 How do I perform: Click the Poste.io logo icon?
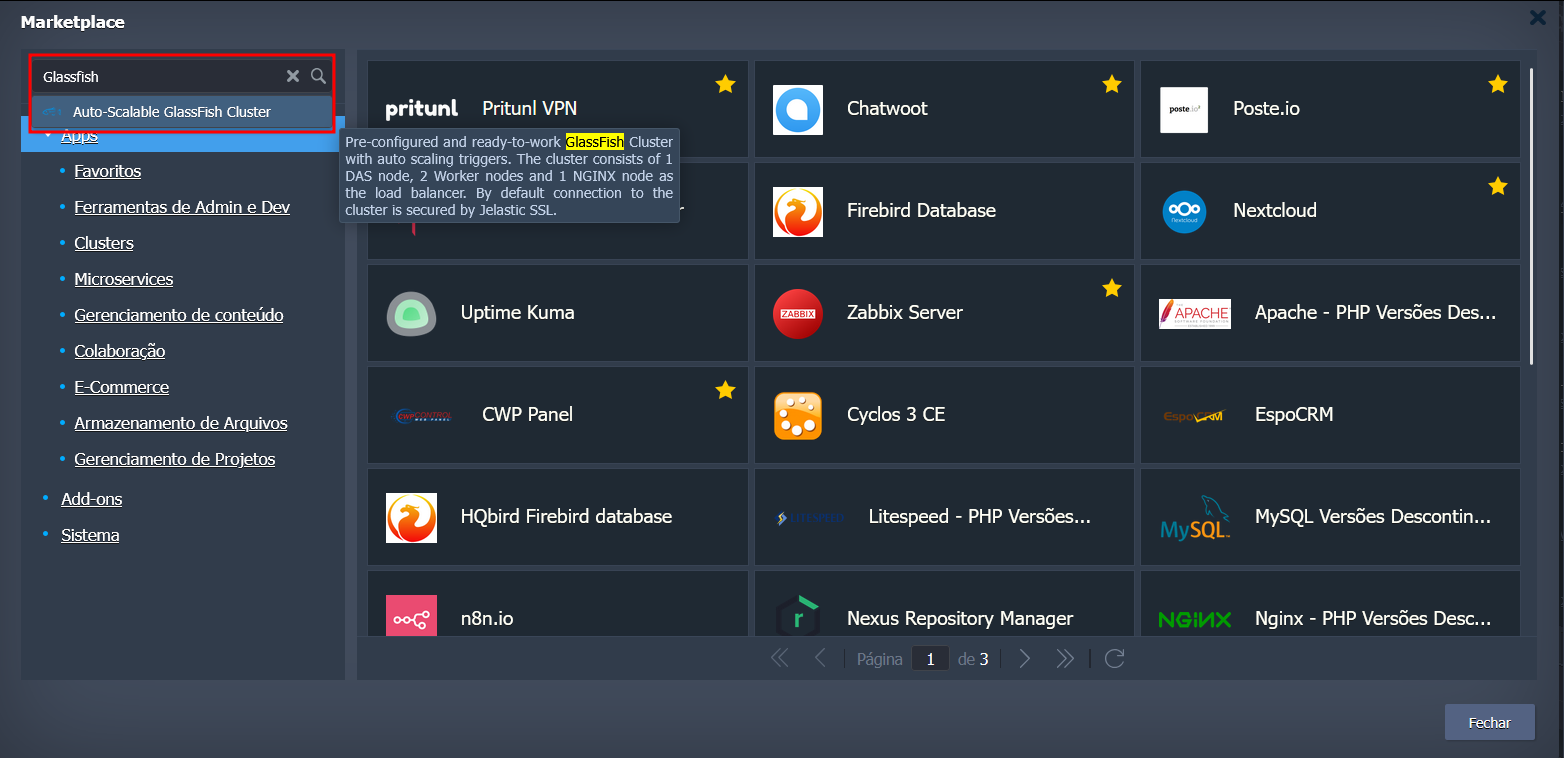click(x=1184, y=109)
